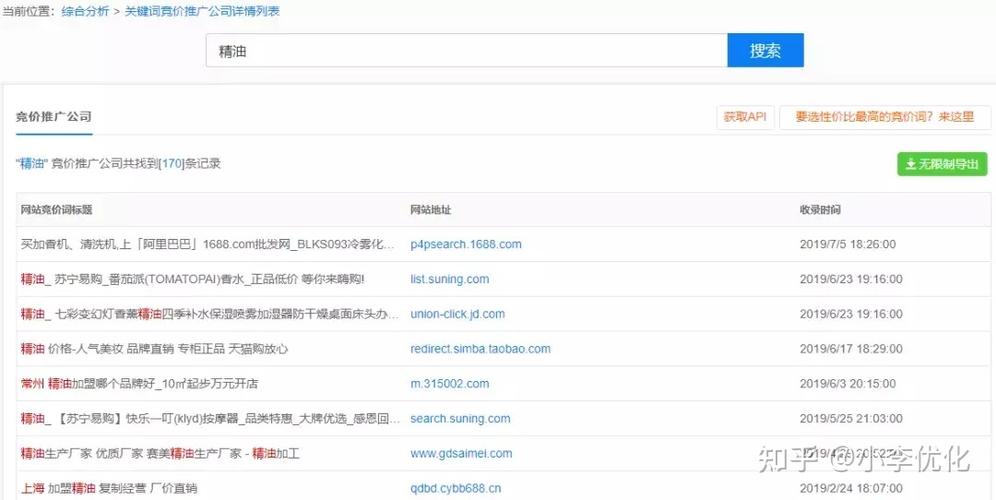The image size is (996, 500).
Task: Click the 精油生产厂家 优质厂家 title
Action: click(x=160, y=454)
